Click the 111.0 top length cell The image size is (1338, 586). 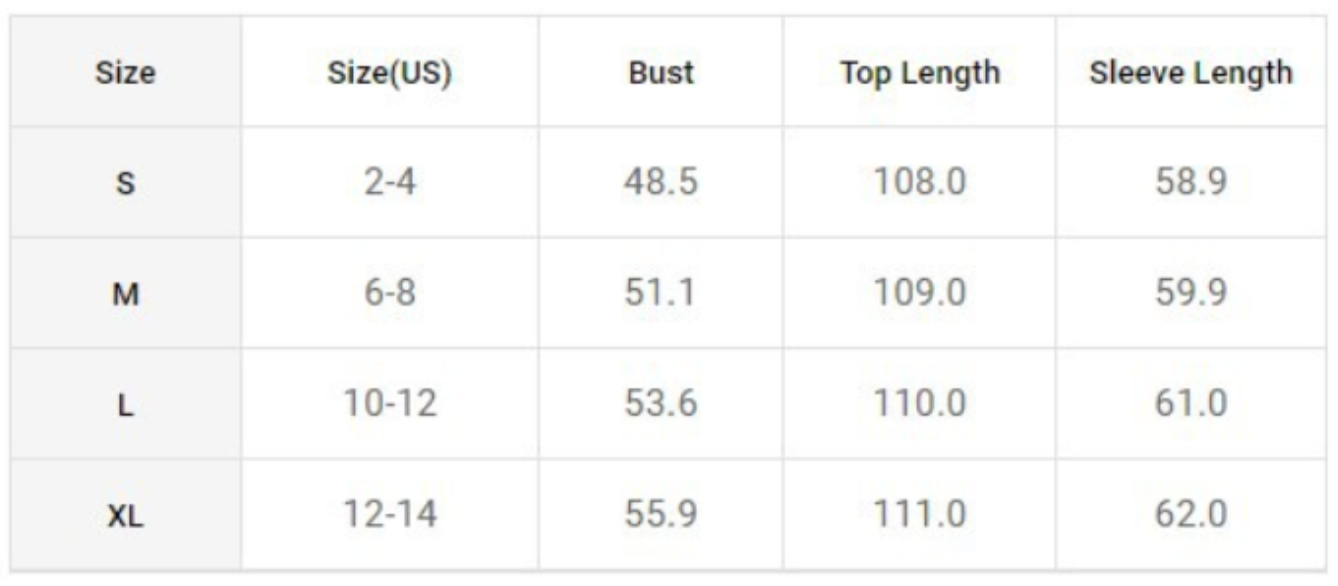[919, 515]
